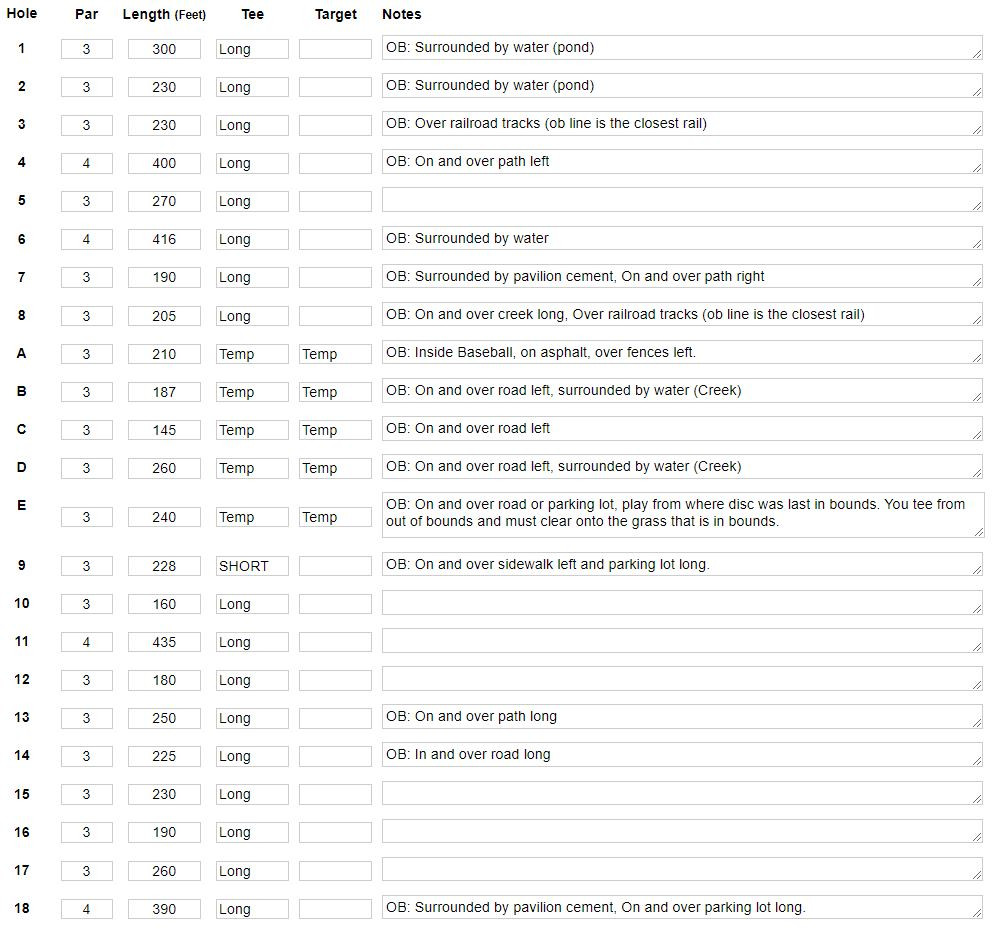Grab the resize handle of hole E notes
Screen dimensions: 997x929
tap(978, 532)
